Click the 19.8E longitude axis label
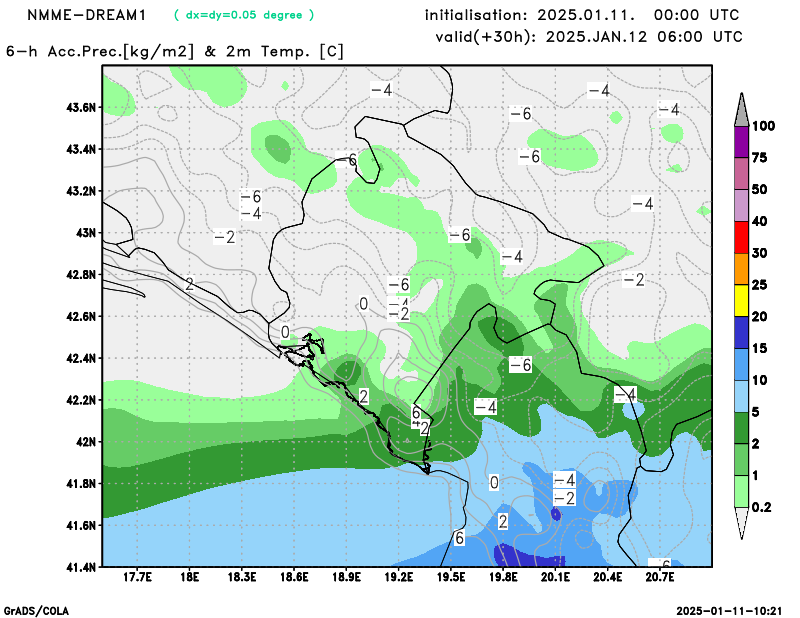The image size is (800, 618). (504, 578)
